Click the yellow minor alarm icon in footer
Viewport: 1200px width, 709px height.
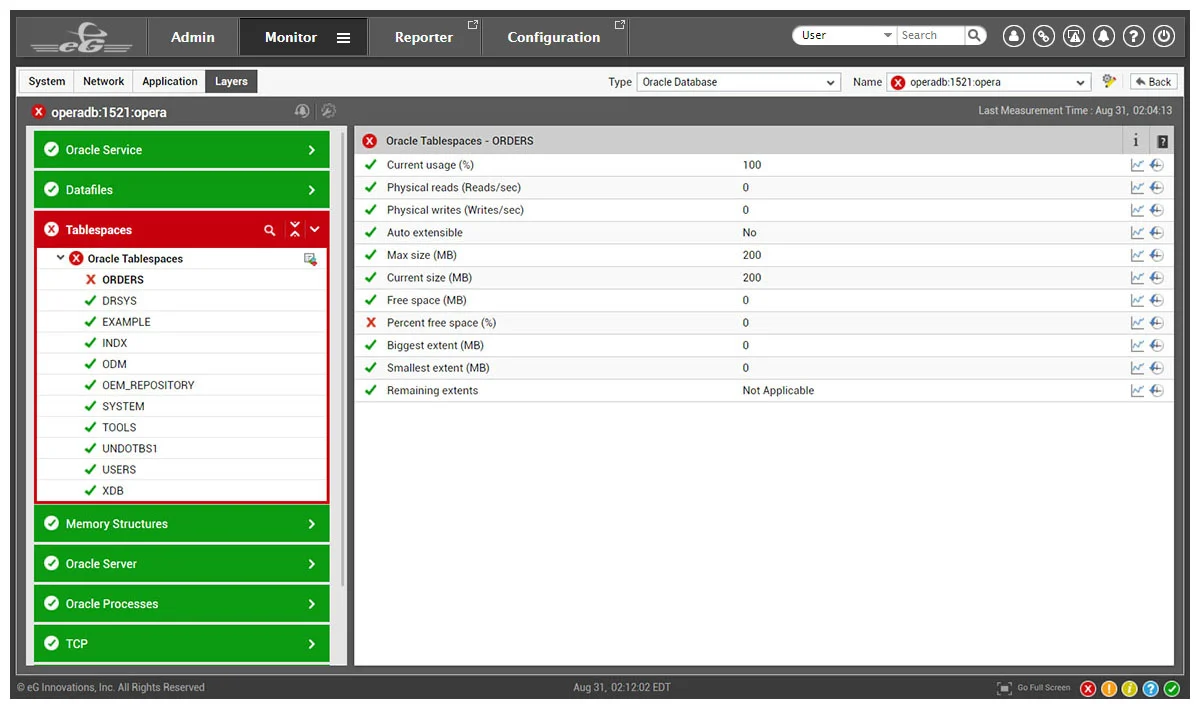click(1130, 689)
